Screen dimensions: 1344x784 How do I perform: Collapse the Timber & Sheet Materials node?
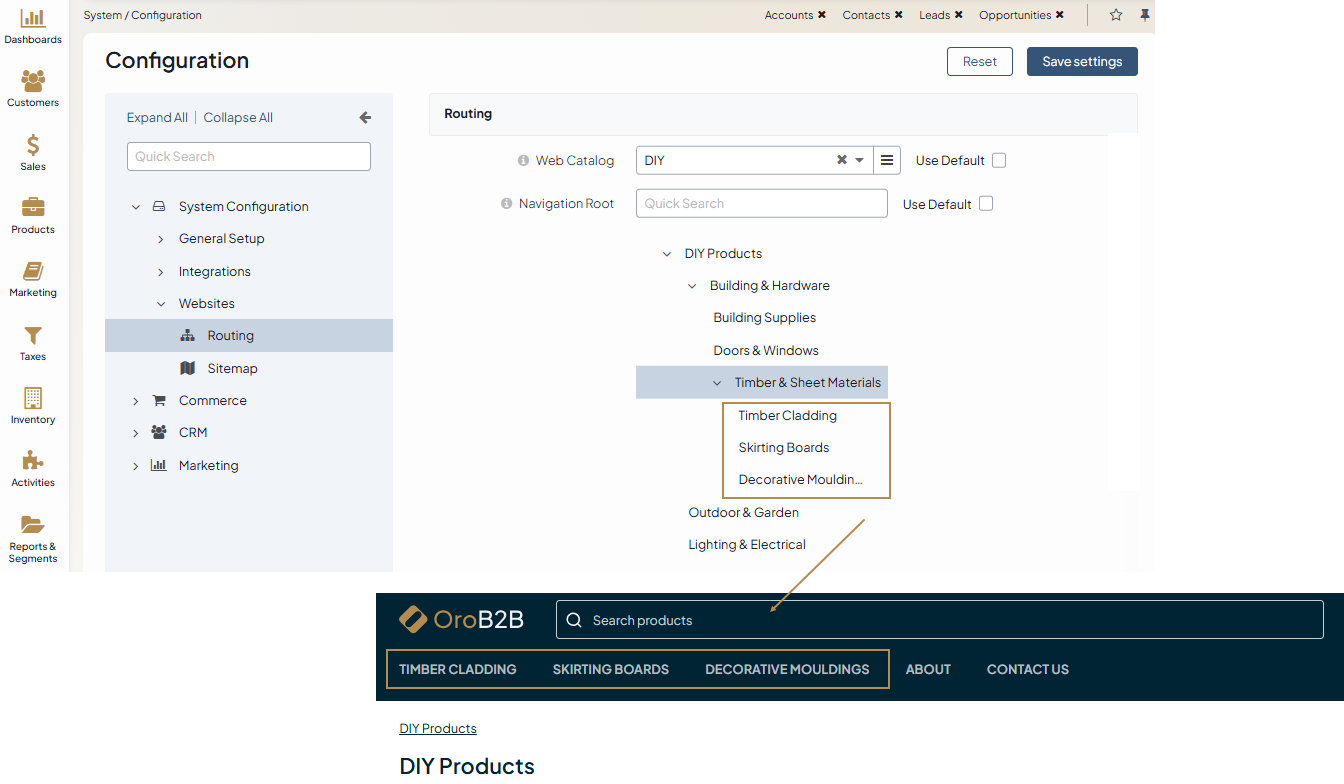click(717, 383)
